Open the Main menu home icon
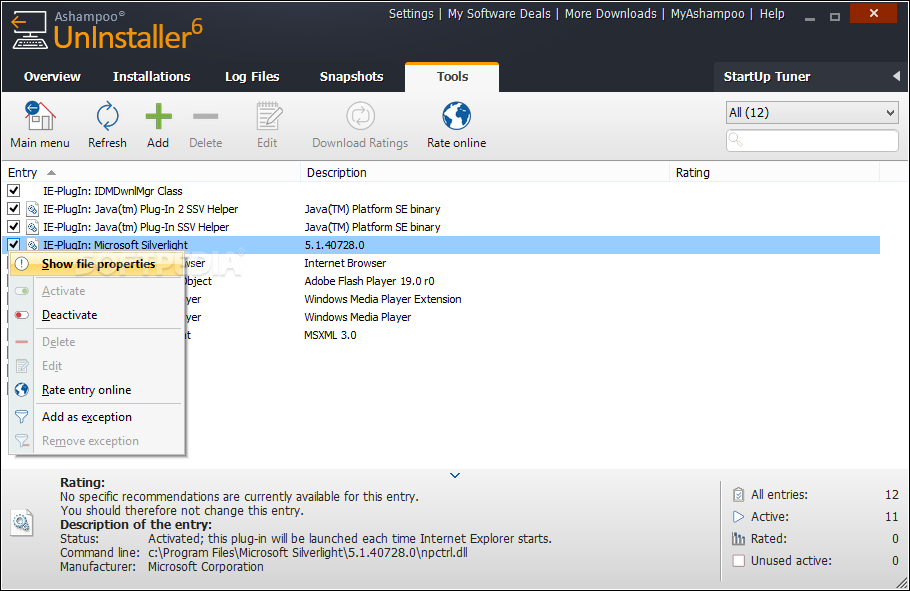910x591 pixels. click(40, 116)
